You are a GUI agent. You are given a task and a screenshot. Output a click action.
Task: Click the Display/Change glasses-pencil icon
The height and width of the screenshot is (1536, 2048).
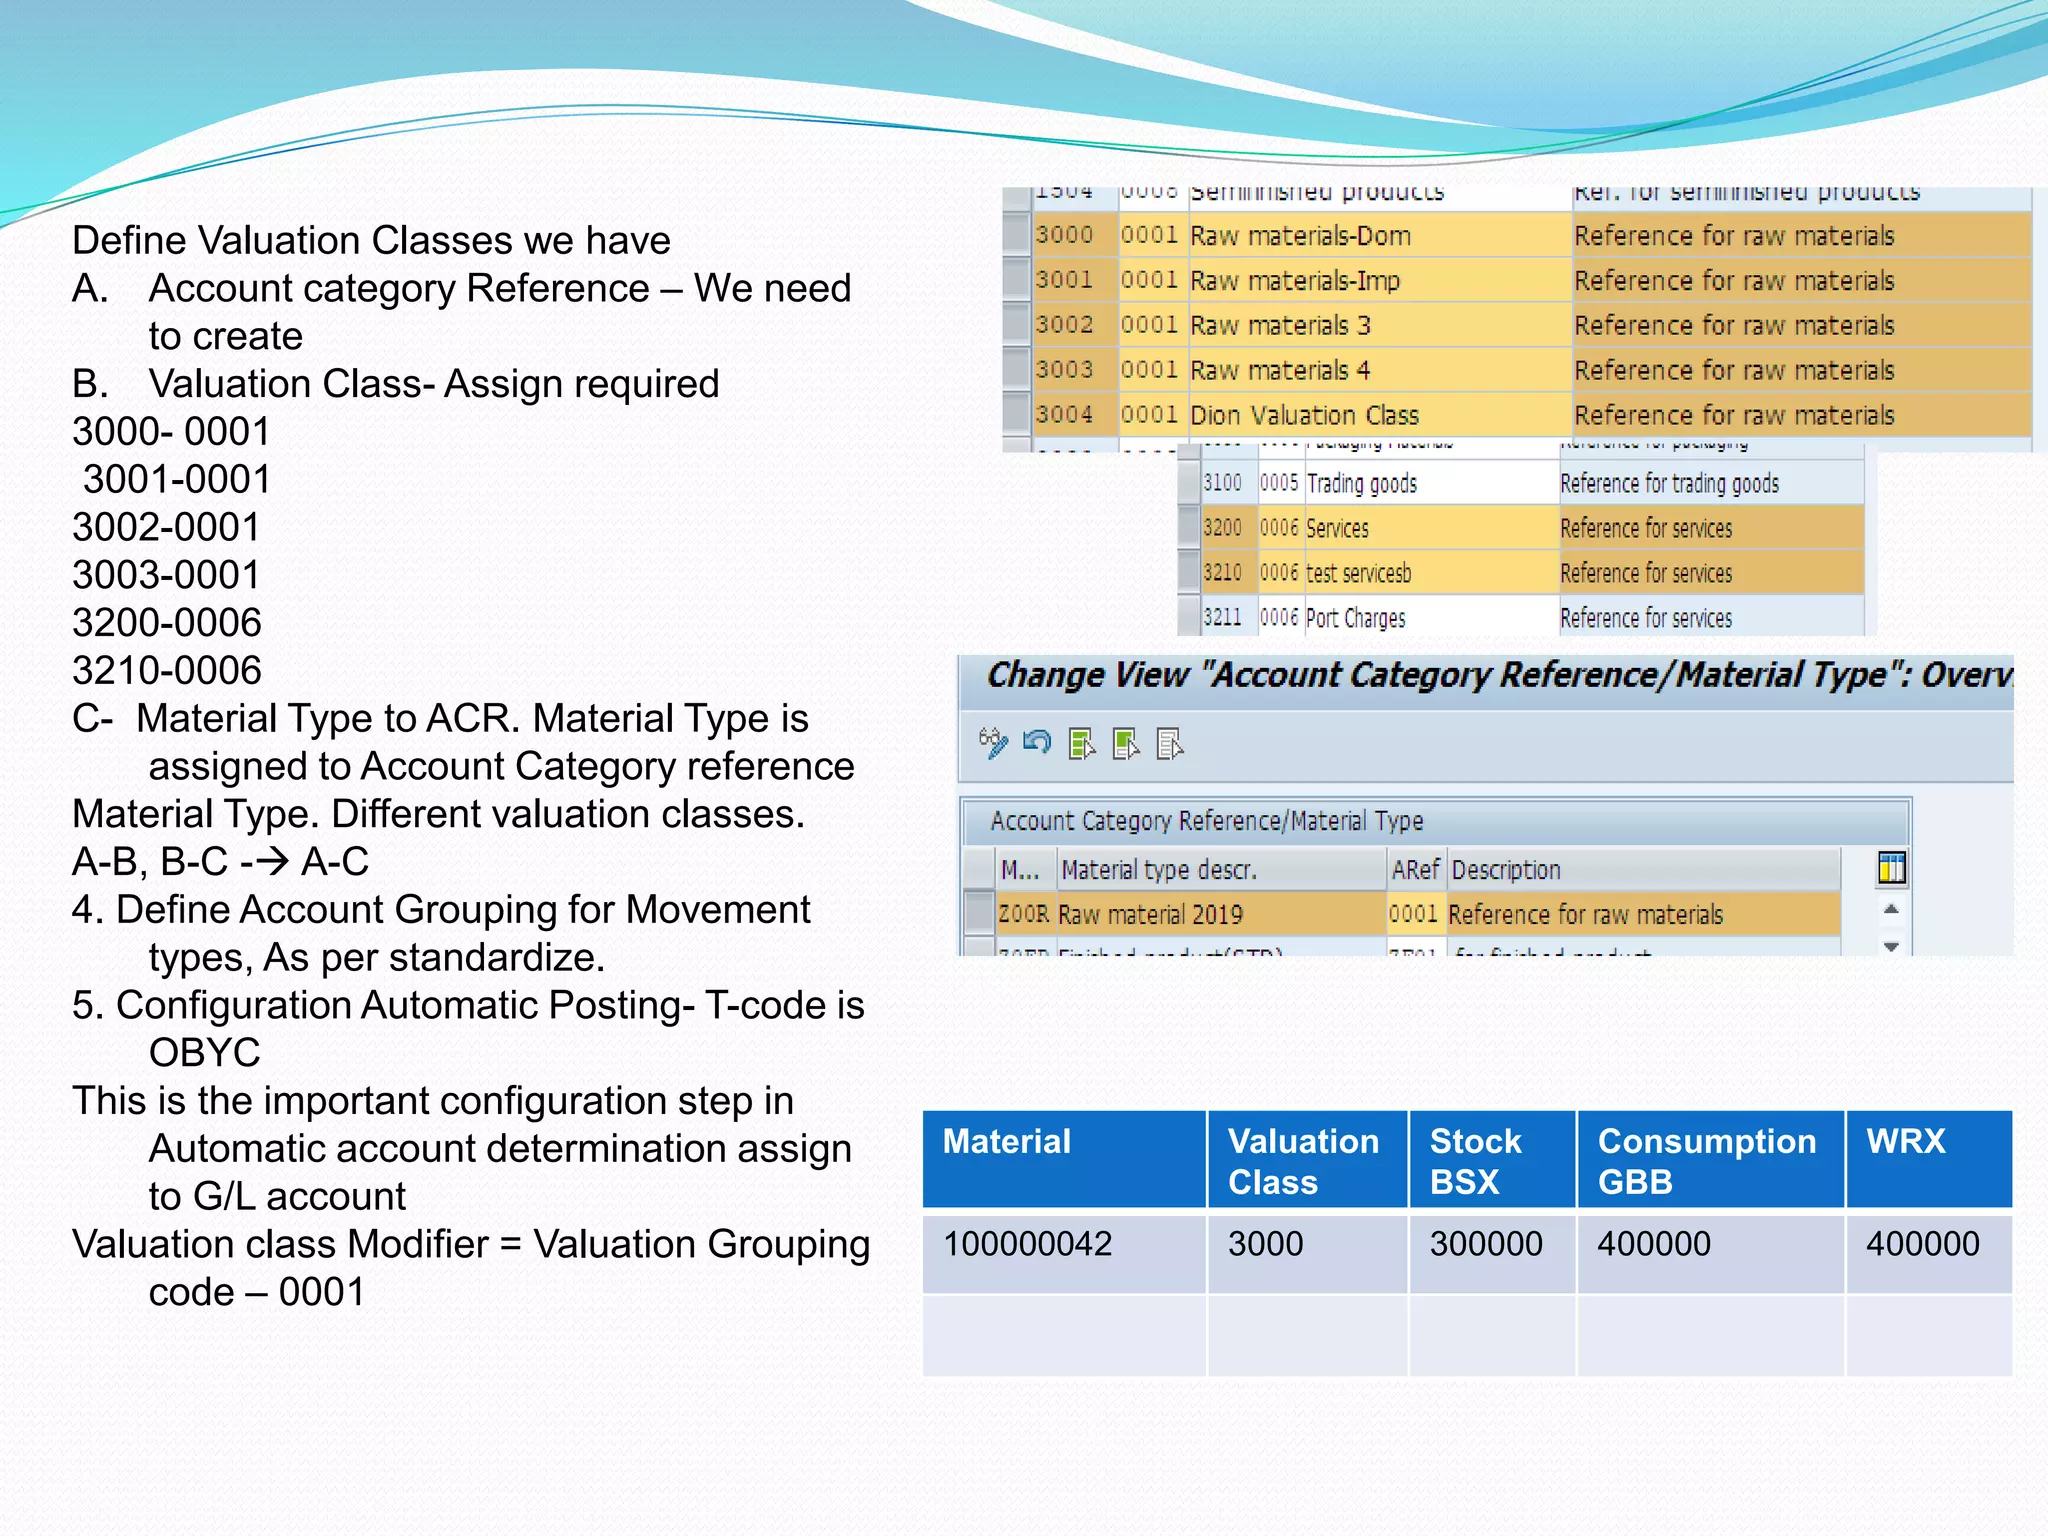pyautogui.click(x=993, y=743)
